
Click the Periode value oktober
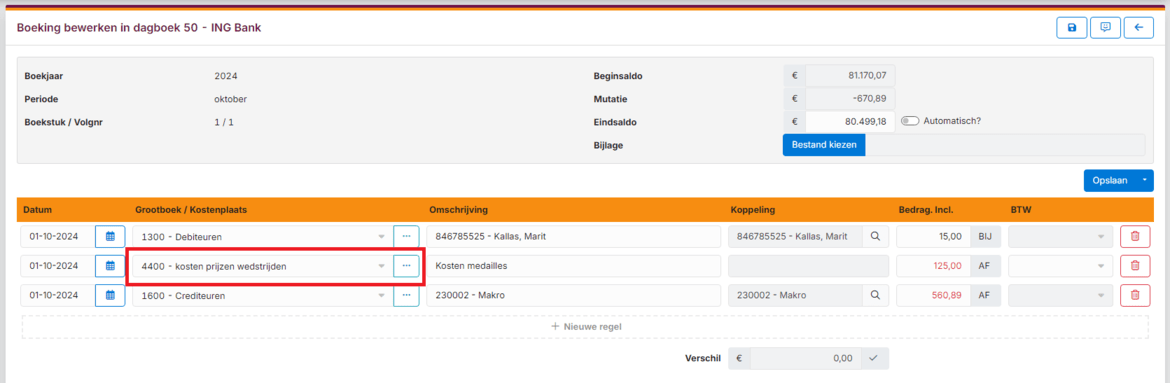[x=231, y=99]
